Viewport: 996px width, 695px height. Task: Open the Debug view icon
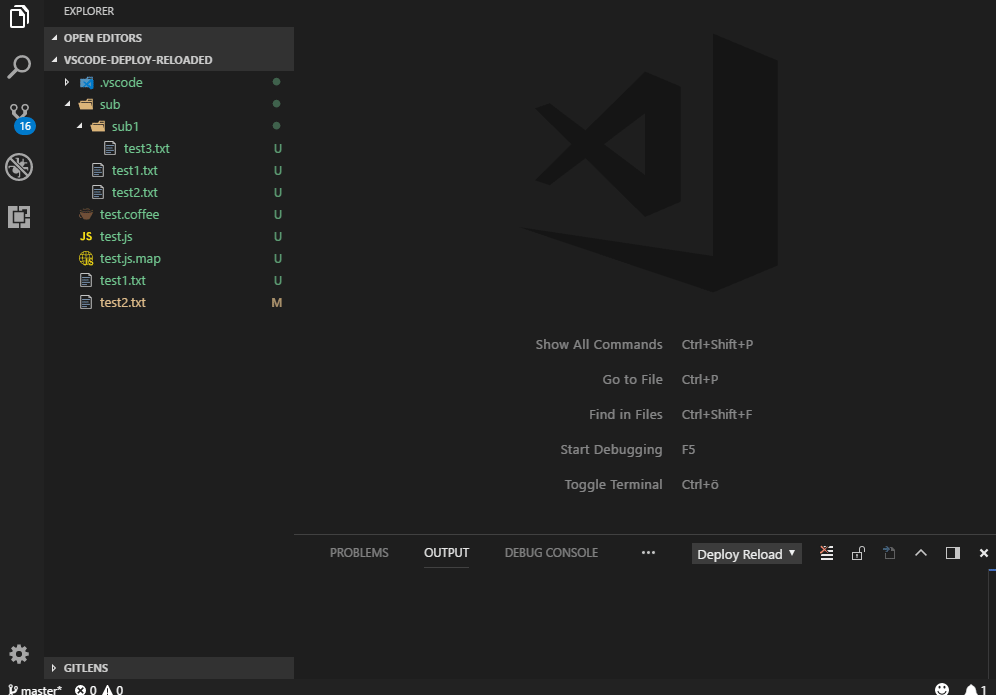(19, 167)
